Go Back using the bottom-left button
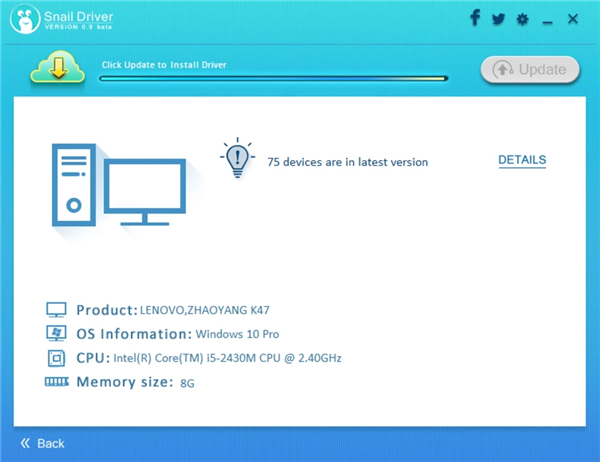The width and height of the screenshot is (600, 462). 42,443
